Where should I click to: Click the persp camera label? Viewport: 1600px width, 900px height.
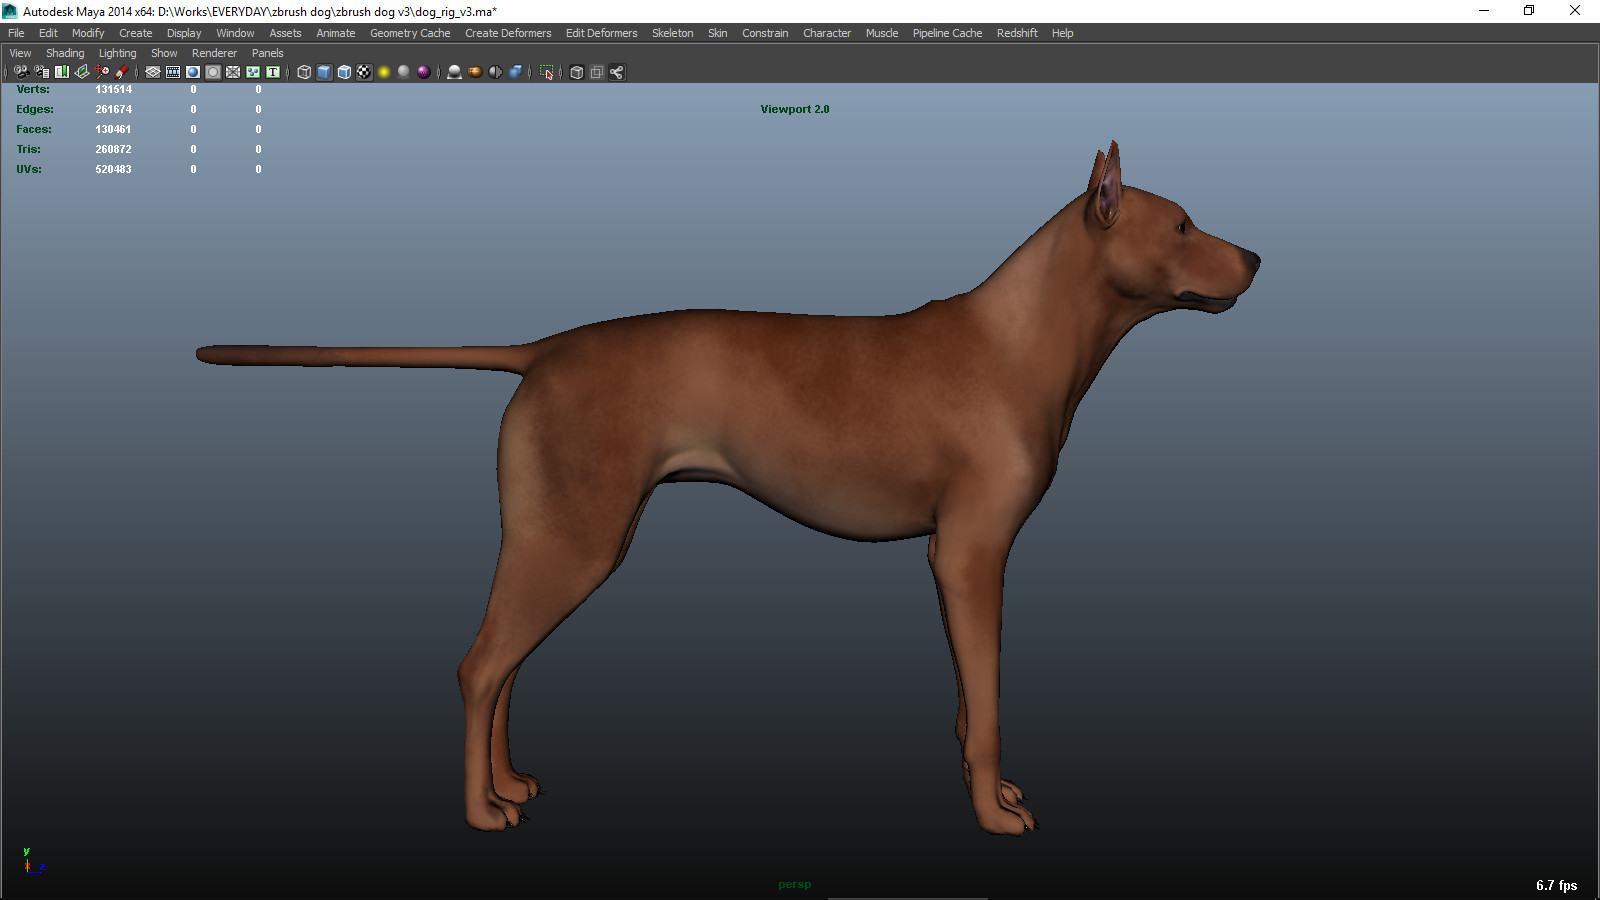[795, 884]
